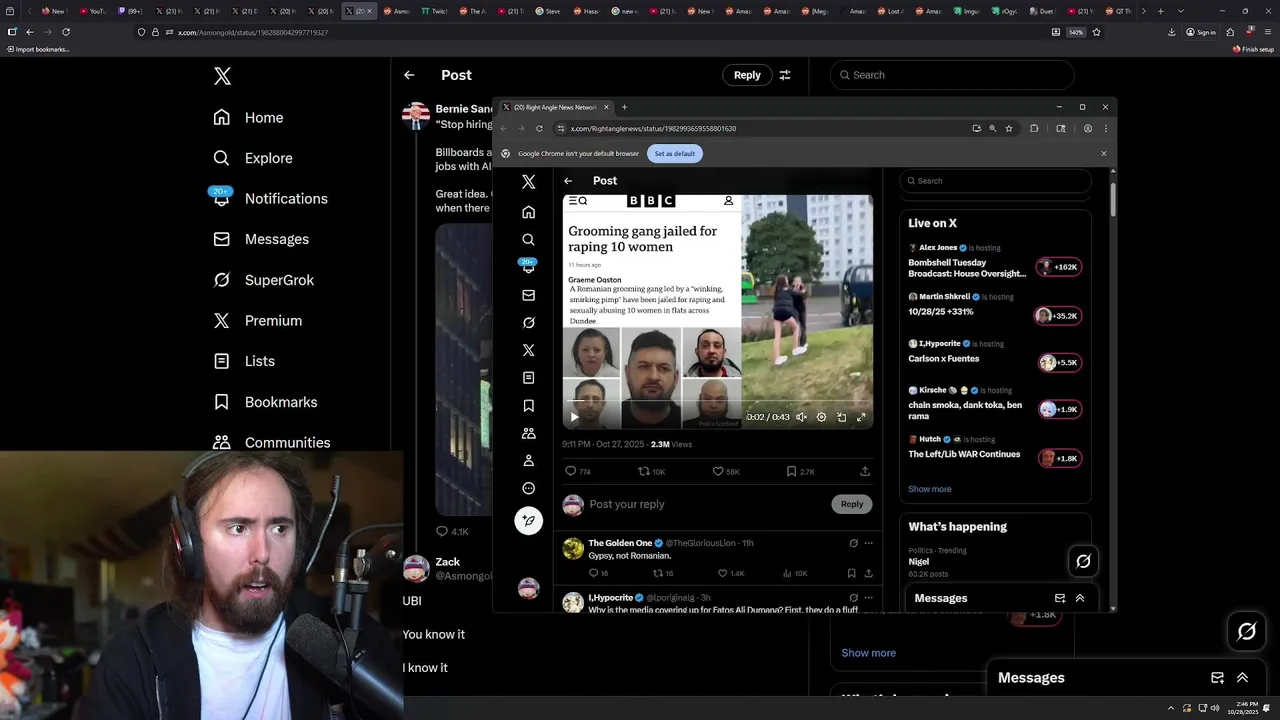Expand the background window Messages drawer chevrons
This screenshot has height=720, width=1280.
pyautogui.click(x=1242, y=677)
